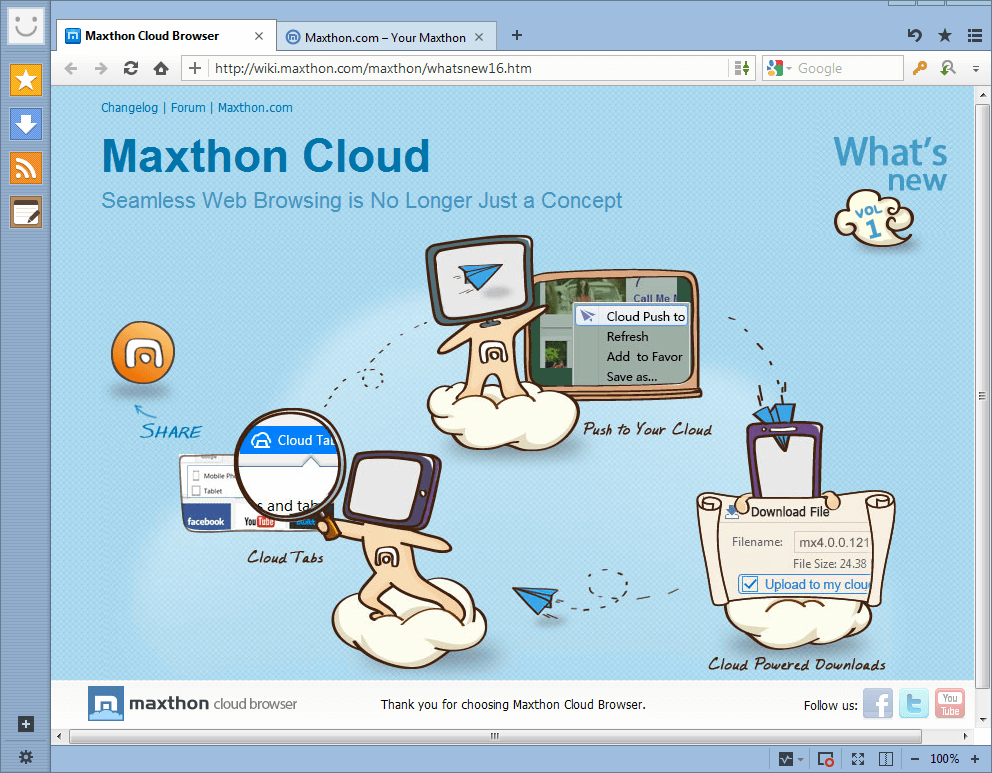The height and width of the screenshot is (773, 992).
Task: Open the dropdown arrow beside the monitor icon
Action: 800,760
